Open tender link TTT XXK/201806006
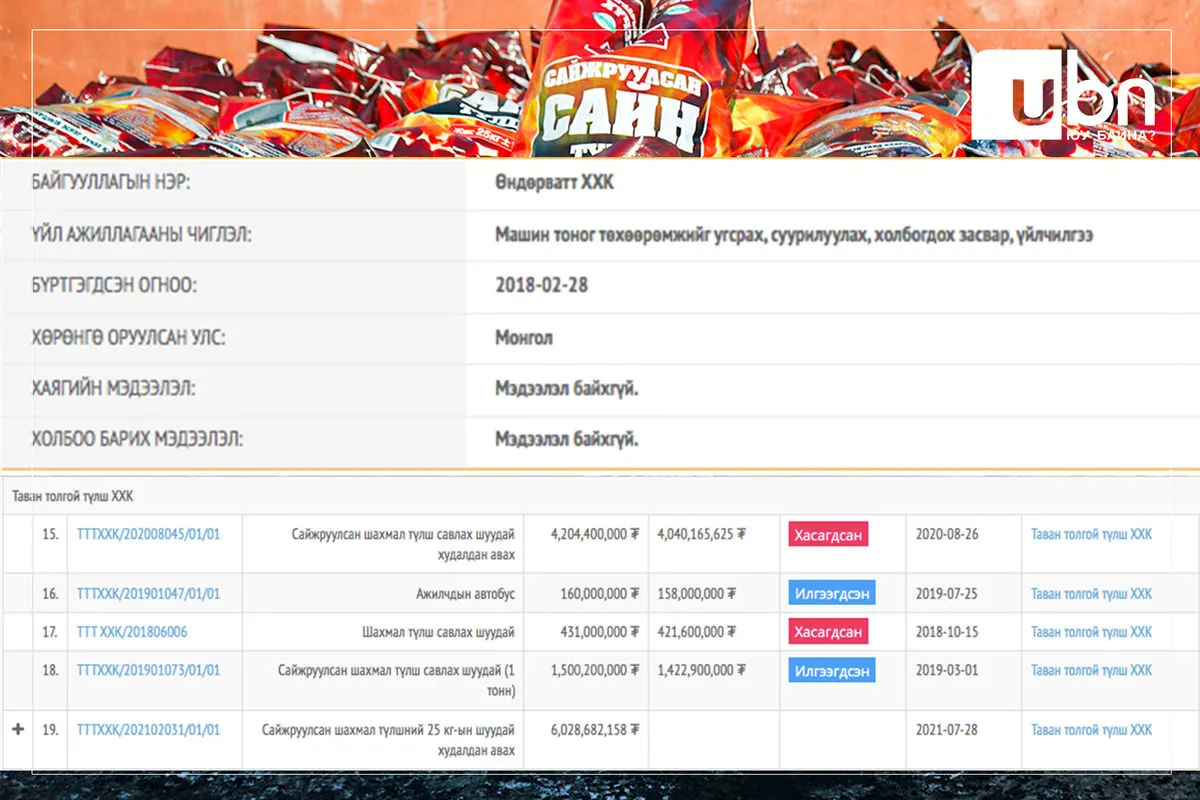The image size is (1200, 800). pos(132,632)
